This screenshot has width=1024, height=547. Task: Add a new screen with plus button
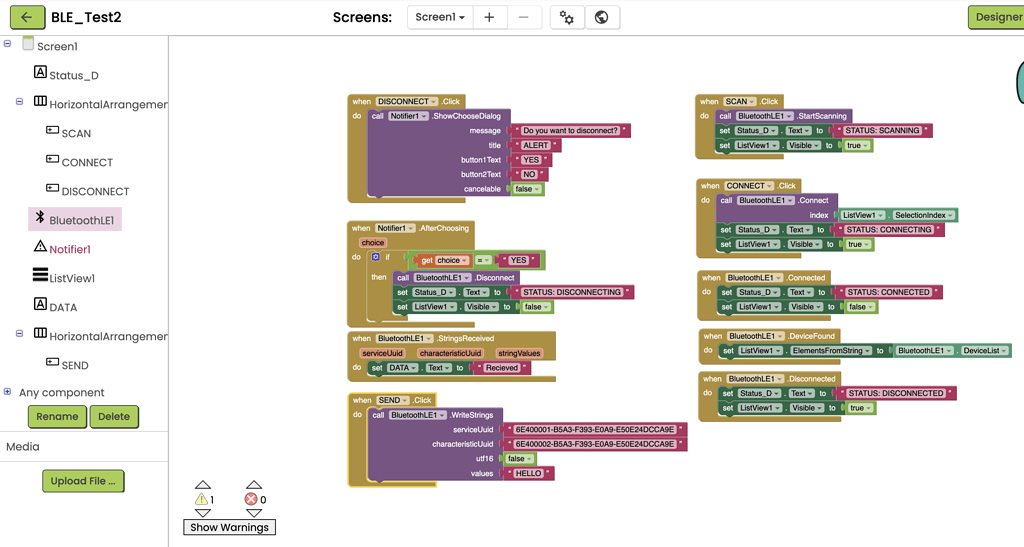click(489, 17)
